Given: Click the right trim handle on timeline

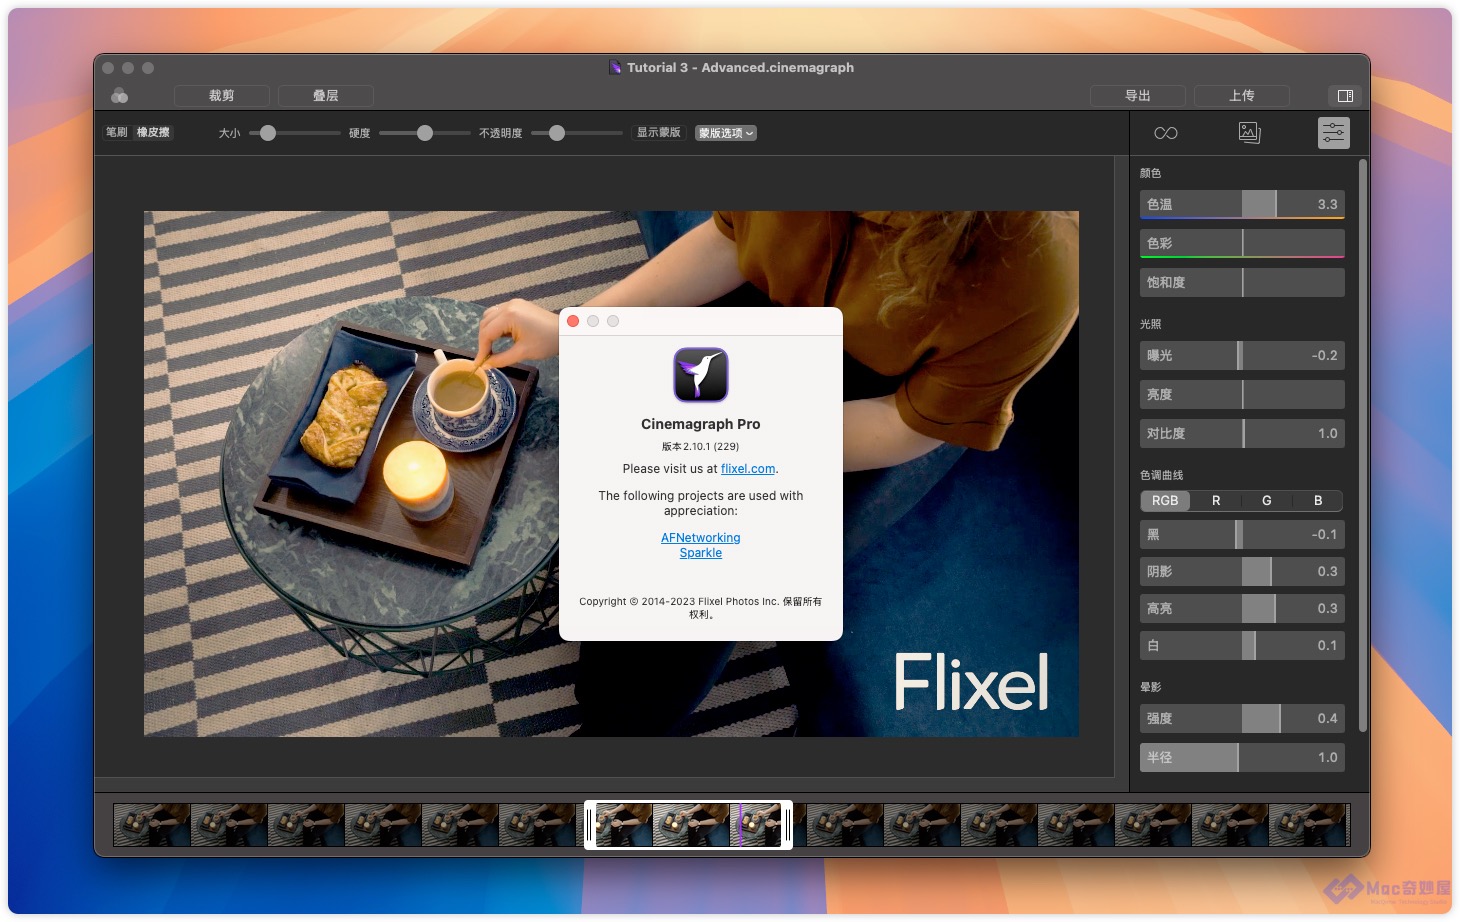Looking at the screenshot, I should [787, 825].
